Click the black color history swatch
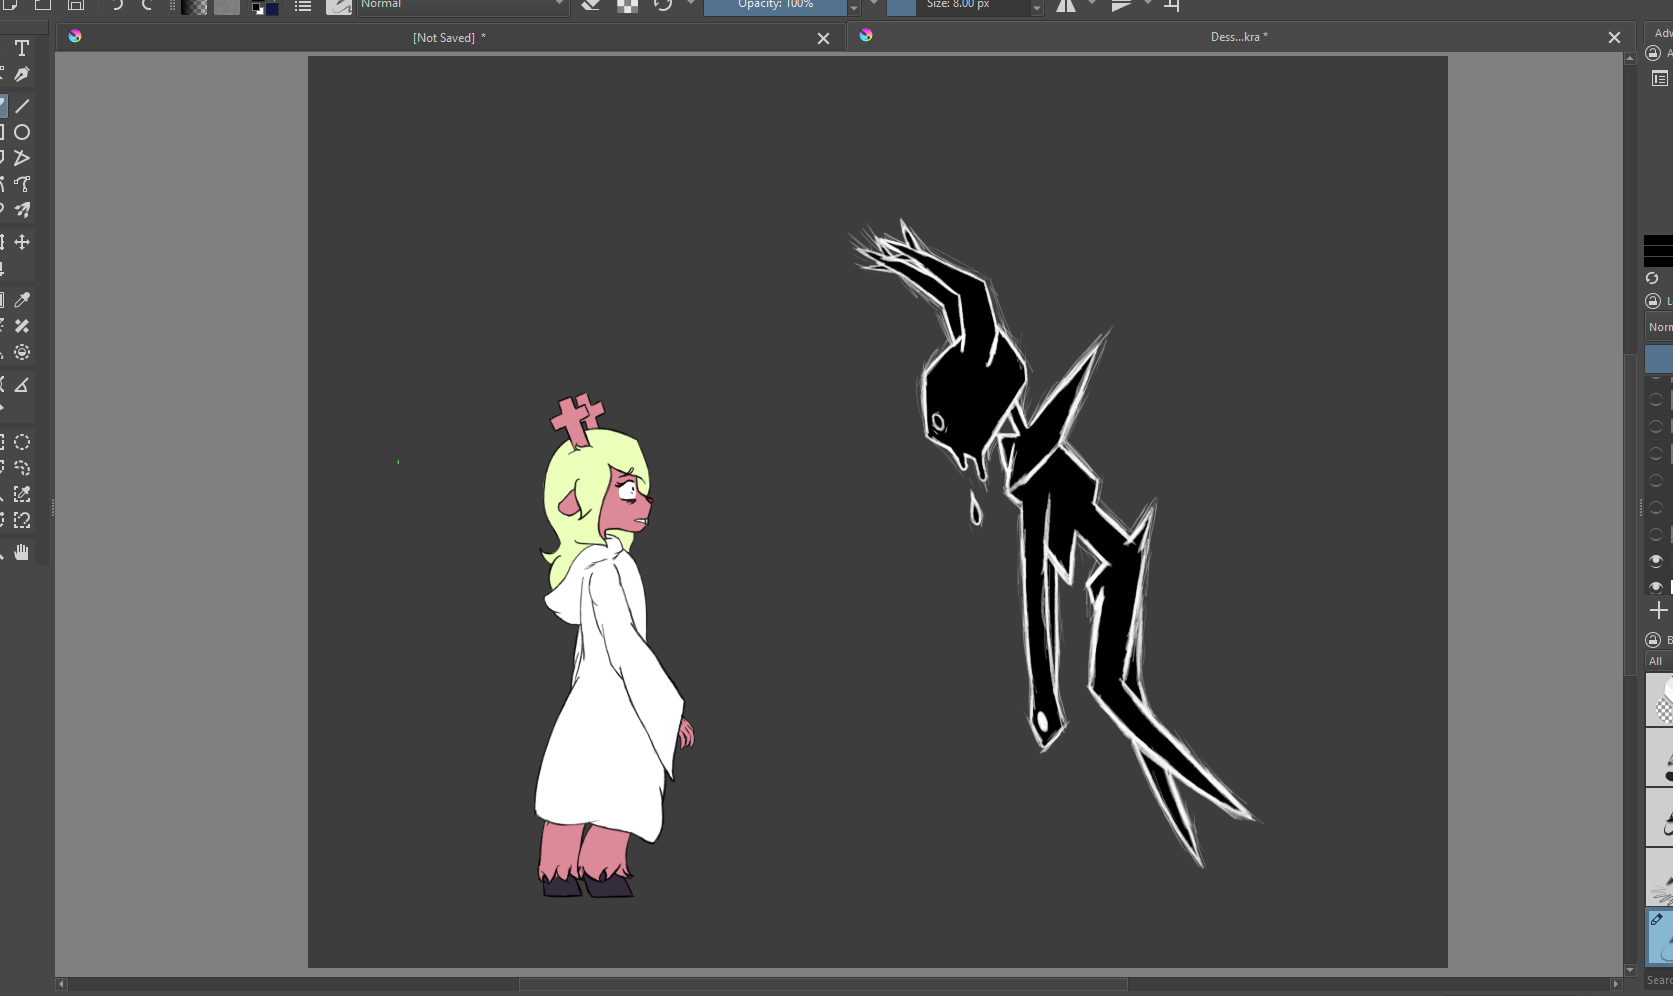The image size is (1673, 996). click(1658, 250)
